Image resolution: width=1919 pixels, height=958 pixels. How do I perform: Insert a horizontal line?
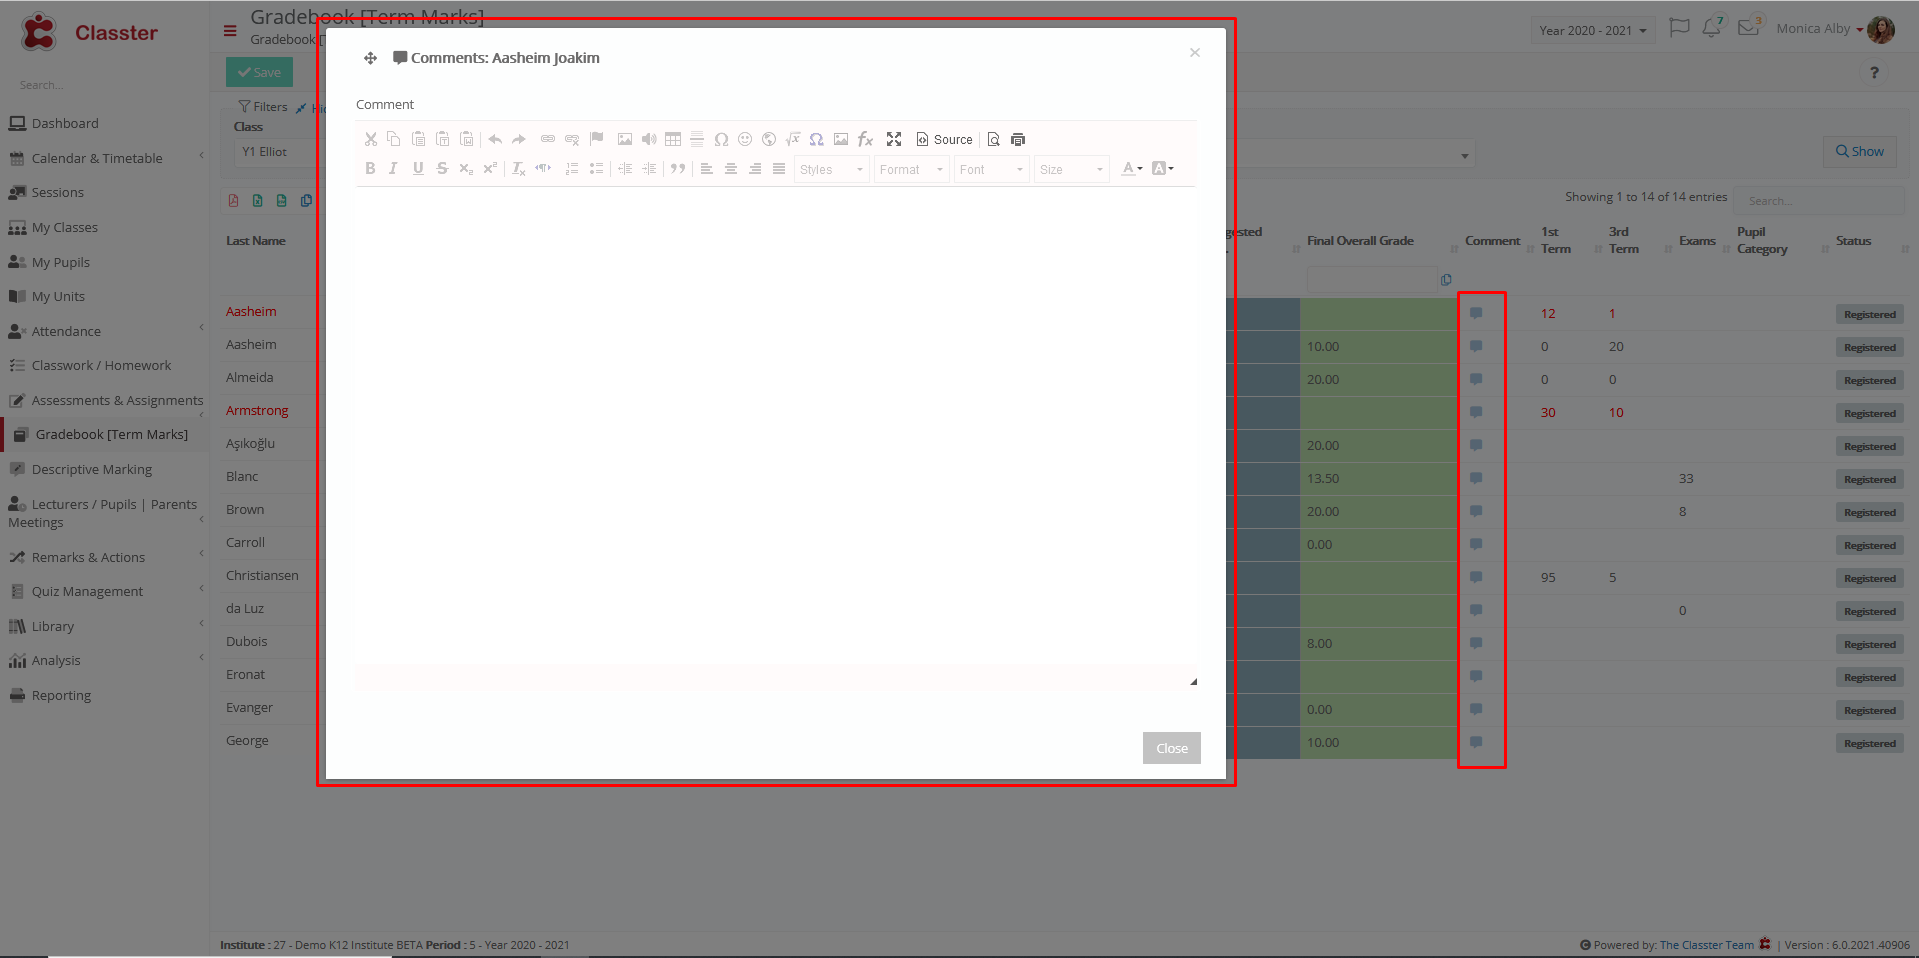pyautogui.click(x=697, y=139)
